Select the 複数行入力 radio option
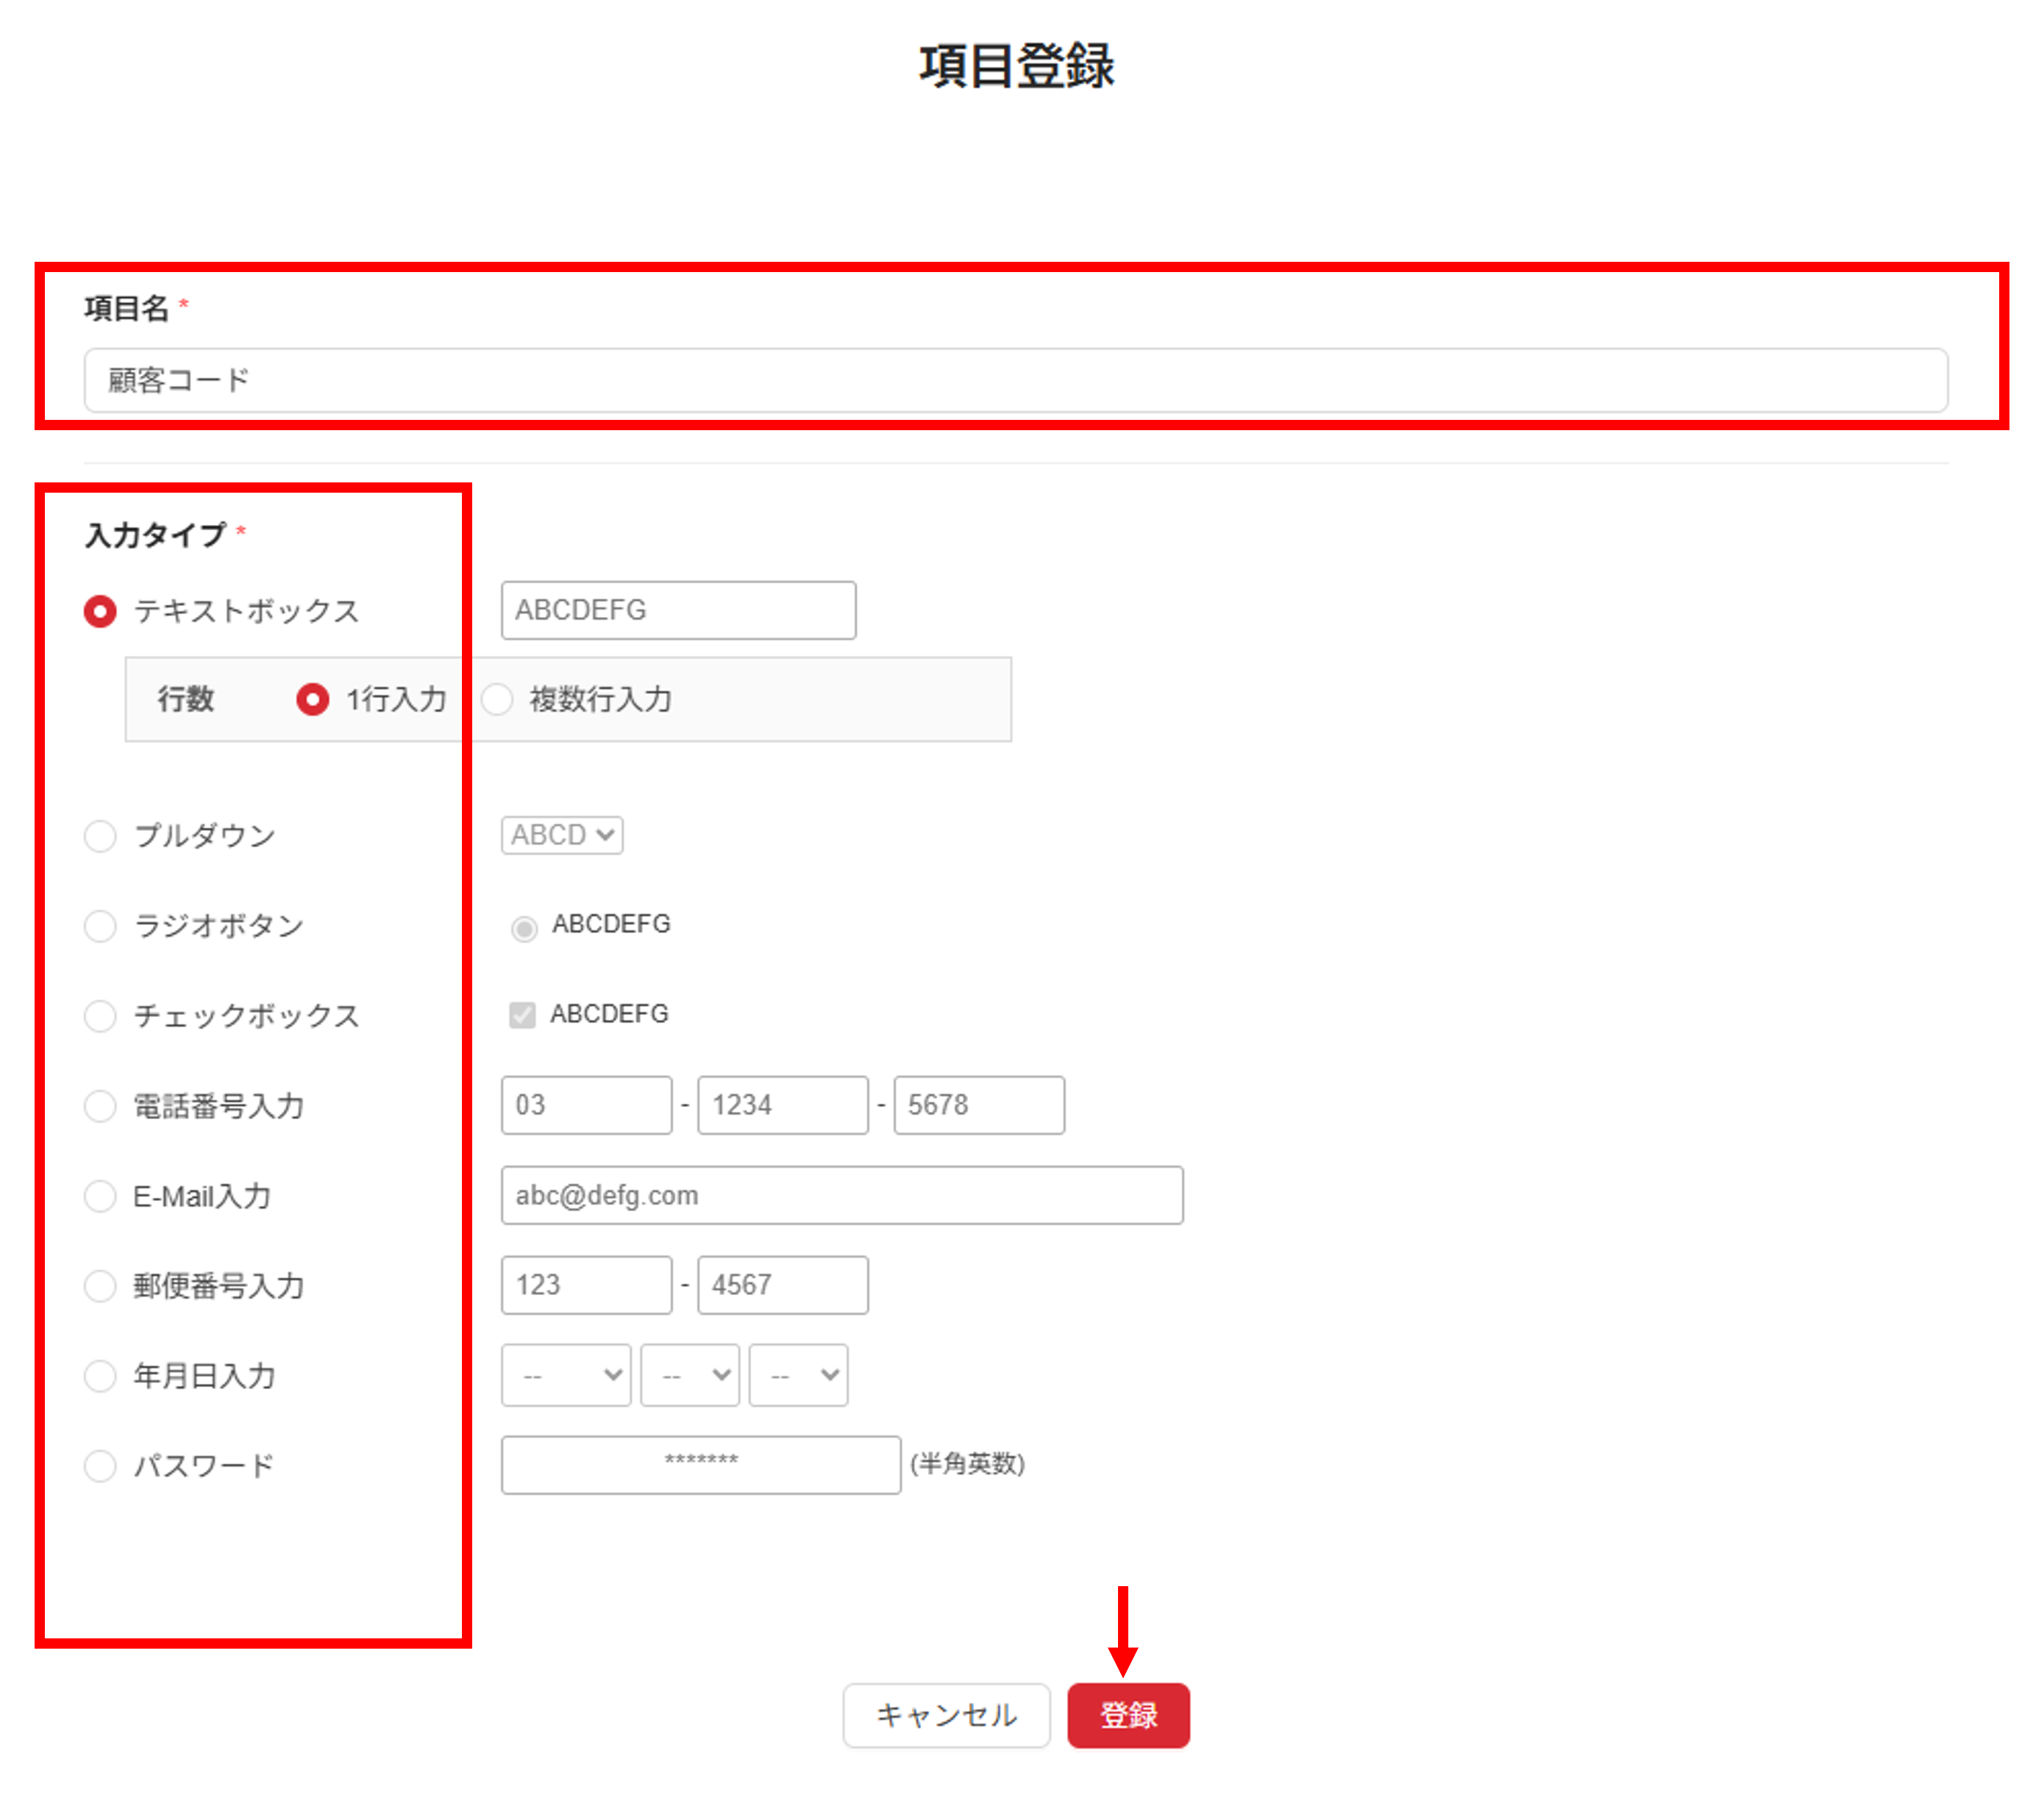 click(x=498, y=699)
